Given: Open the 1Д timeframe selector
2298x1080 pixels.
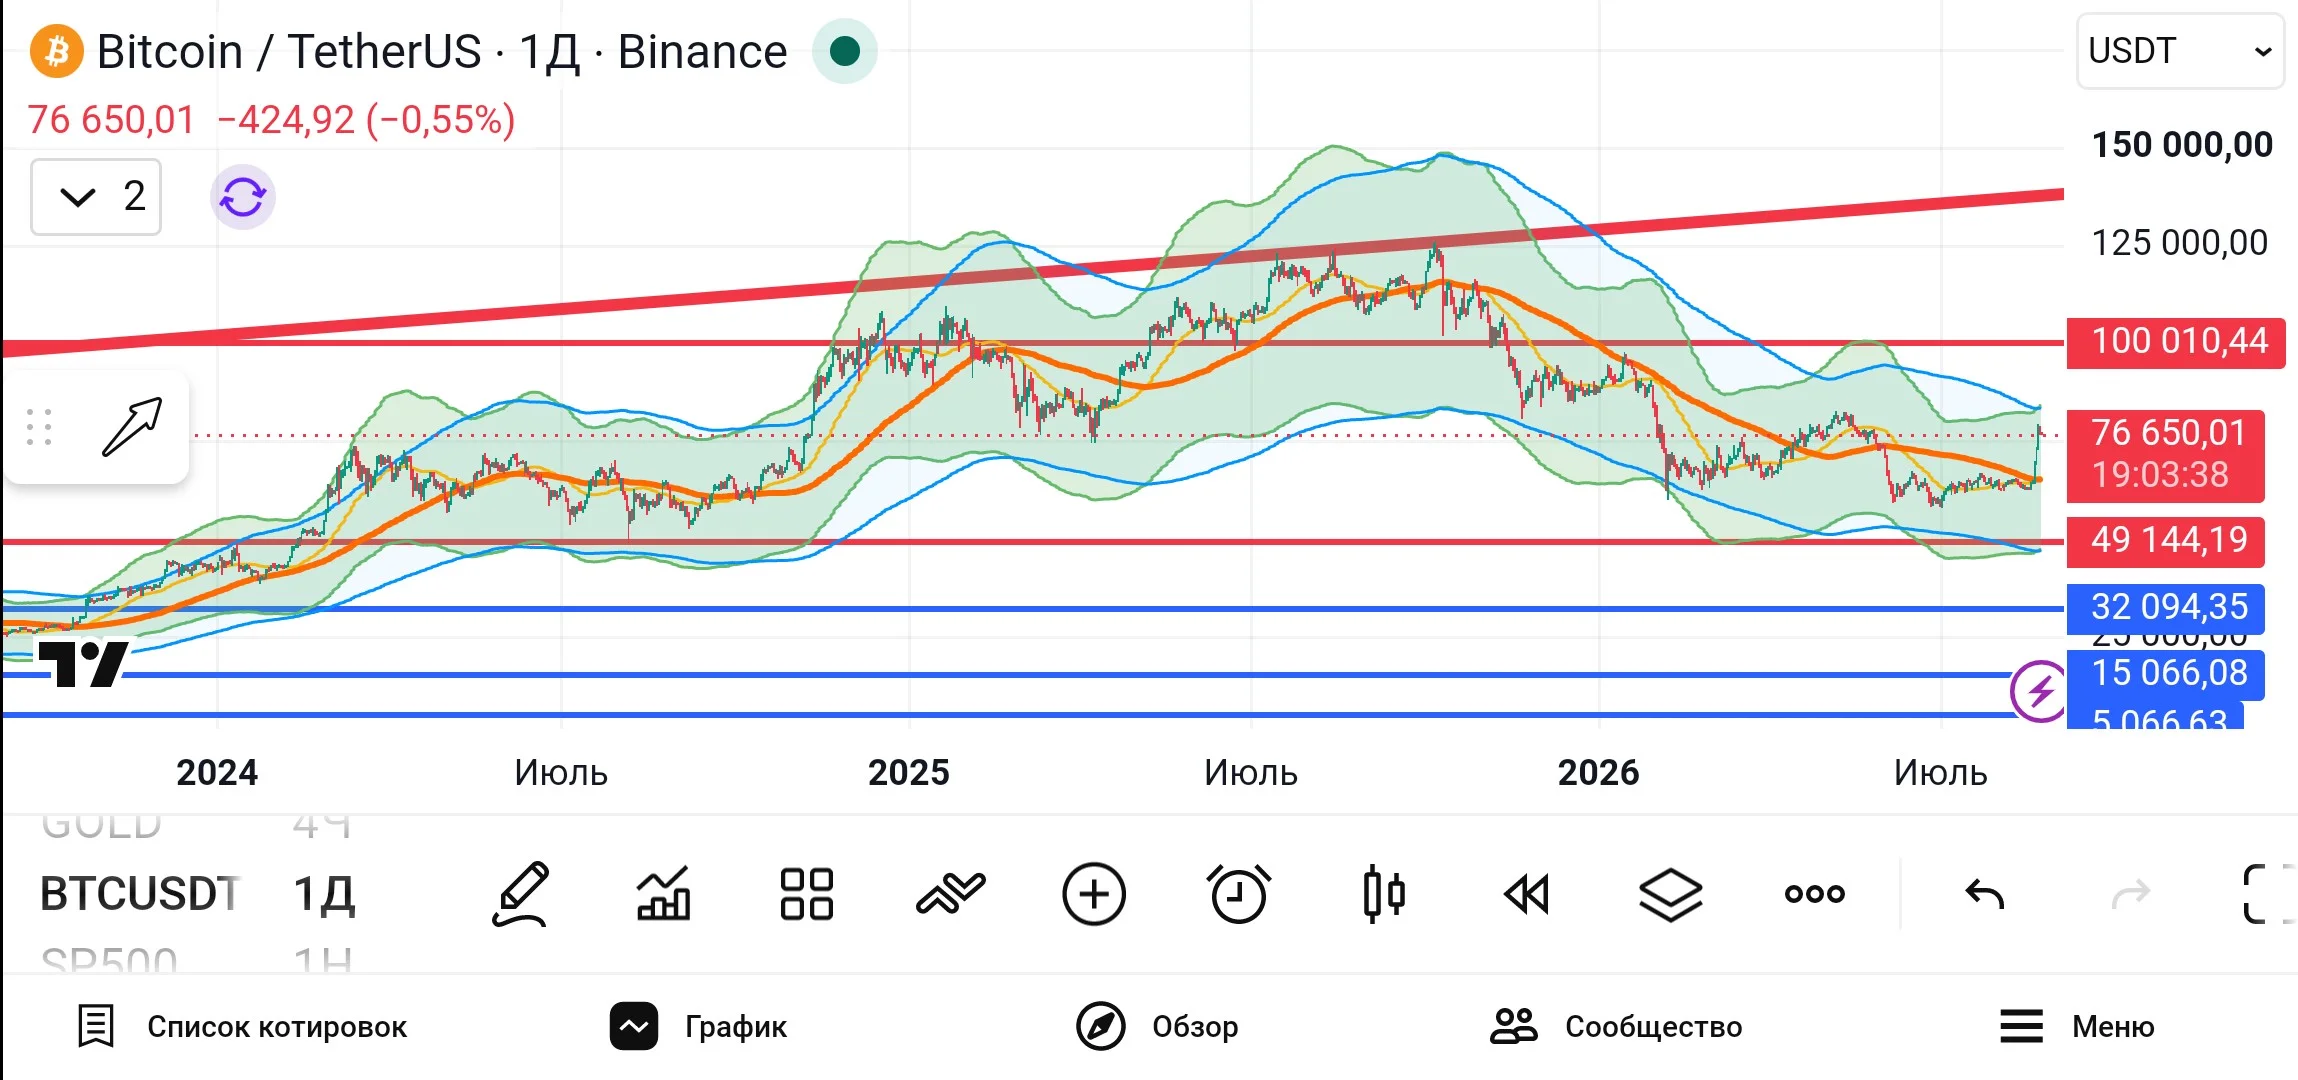Looking at the screenshot, I should click(324, 894).
